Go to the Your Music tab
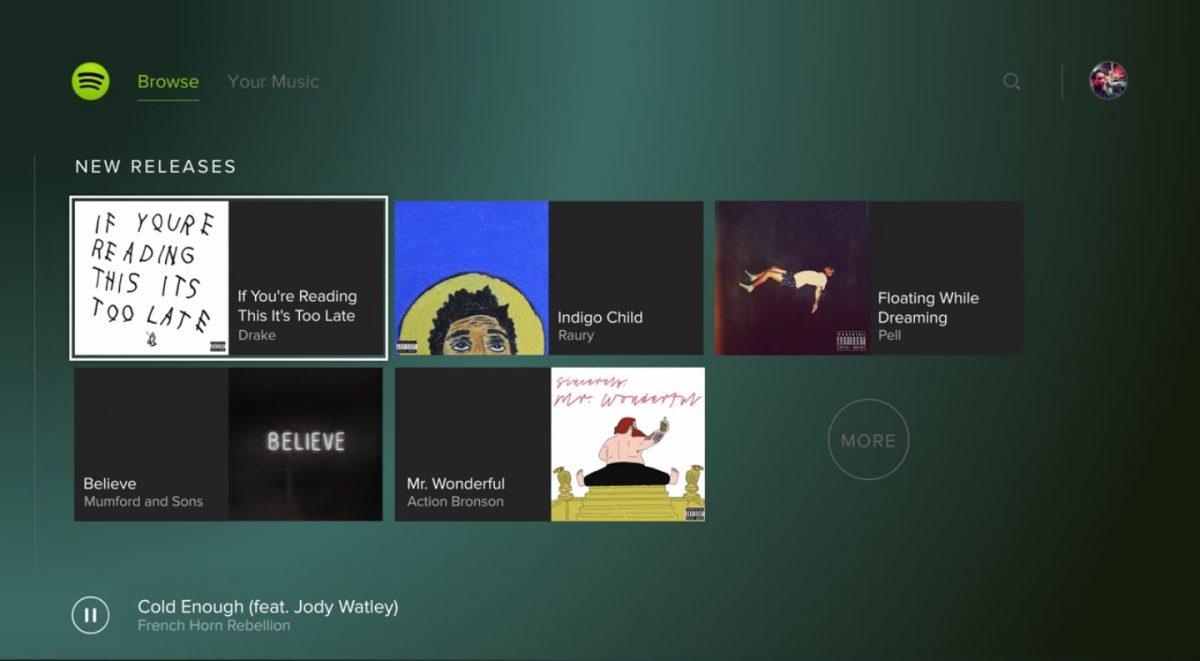Screen dimensions: 1200x661 273,82
